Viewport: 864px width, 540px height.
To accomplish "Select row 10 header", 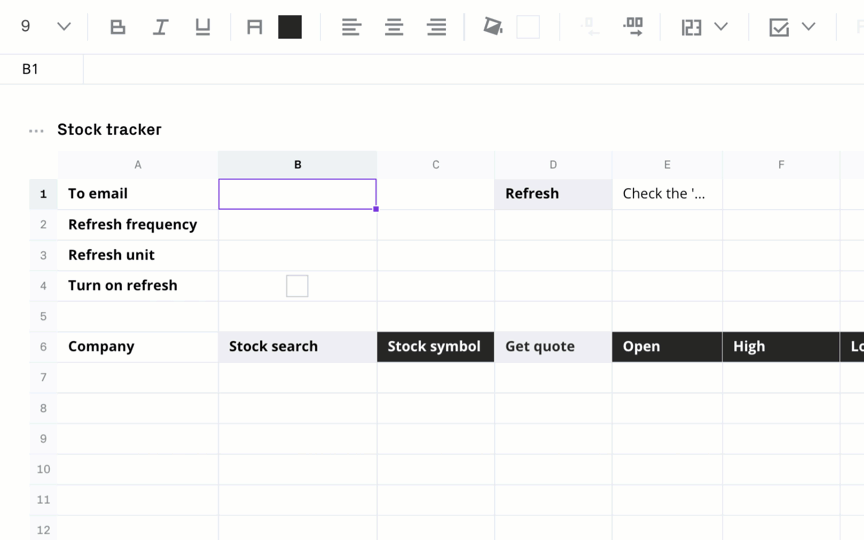I will pyautogui.click(x=43, y=469).
